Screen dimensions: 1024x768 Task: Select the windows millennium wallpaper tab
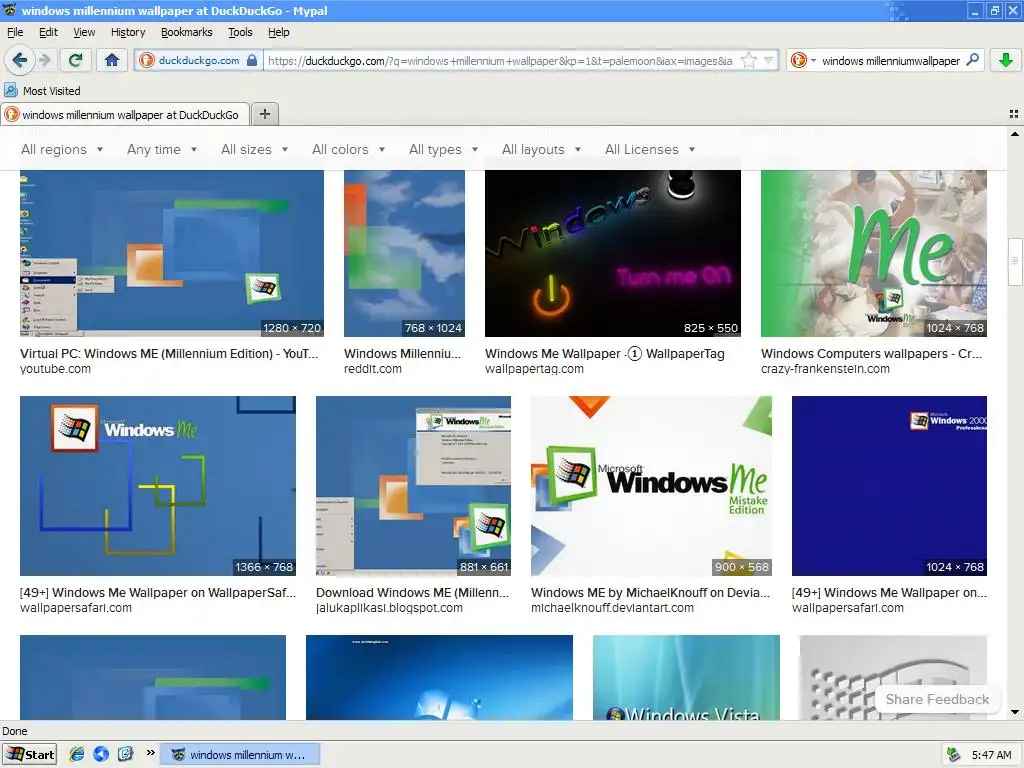coord(125,114)
